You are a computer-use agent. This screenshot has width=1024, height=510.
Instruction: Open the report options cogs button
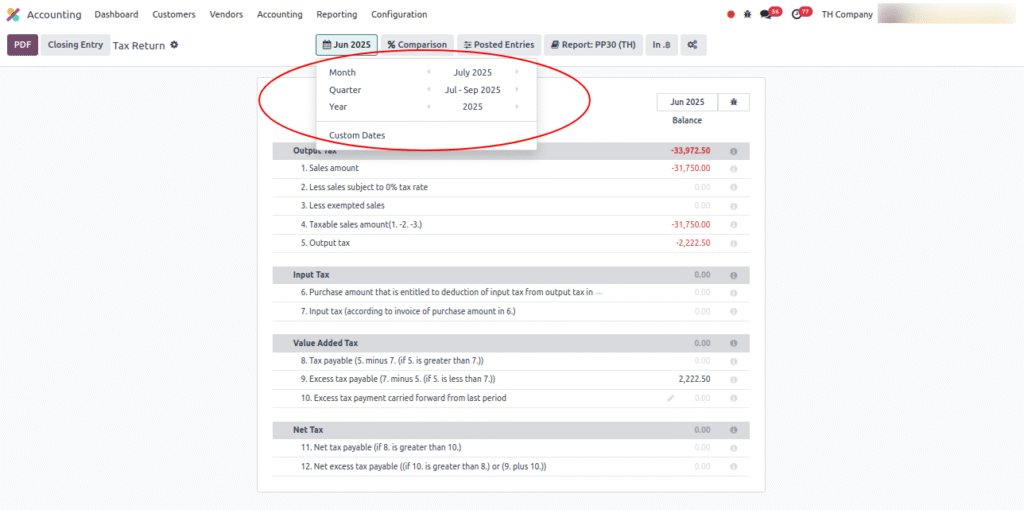[694, 45]
